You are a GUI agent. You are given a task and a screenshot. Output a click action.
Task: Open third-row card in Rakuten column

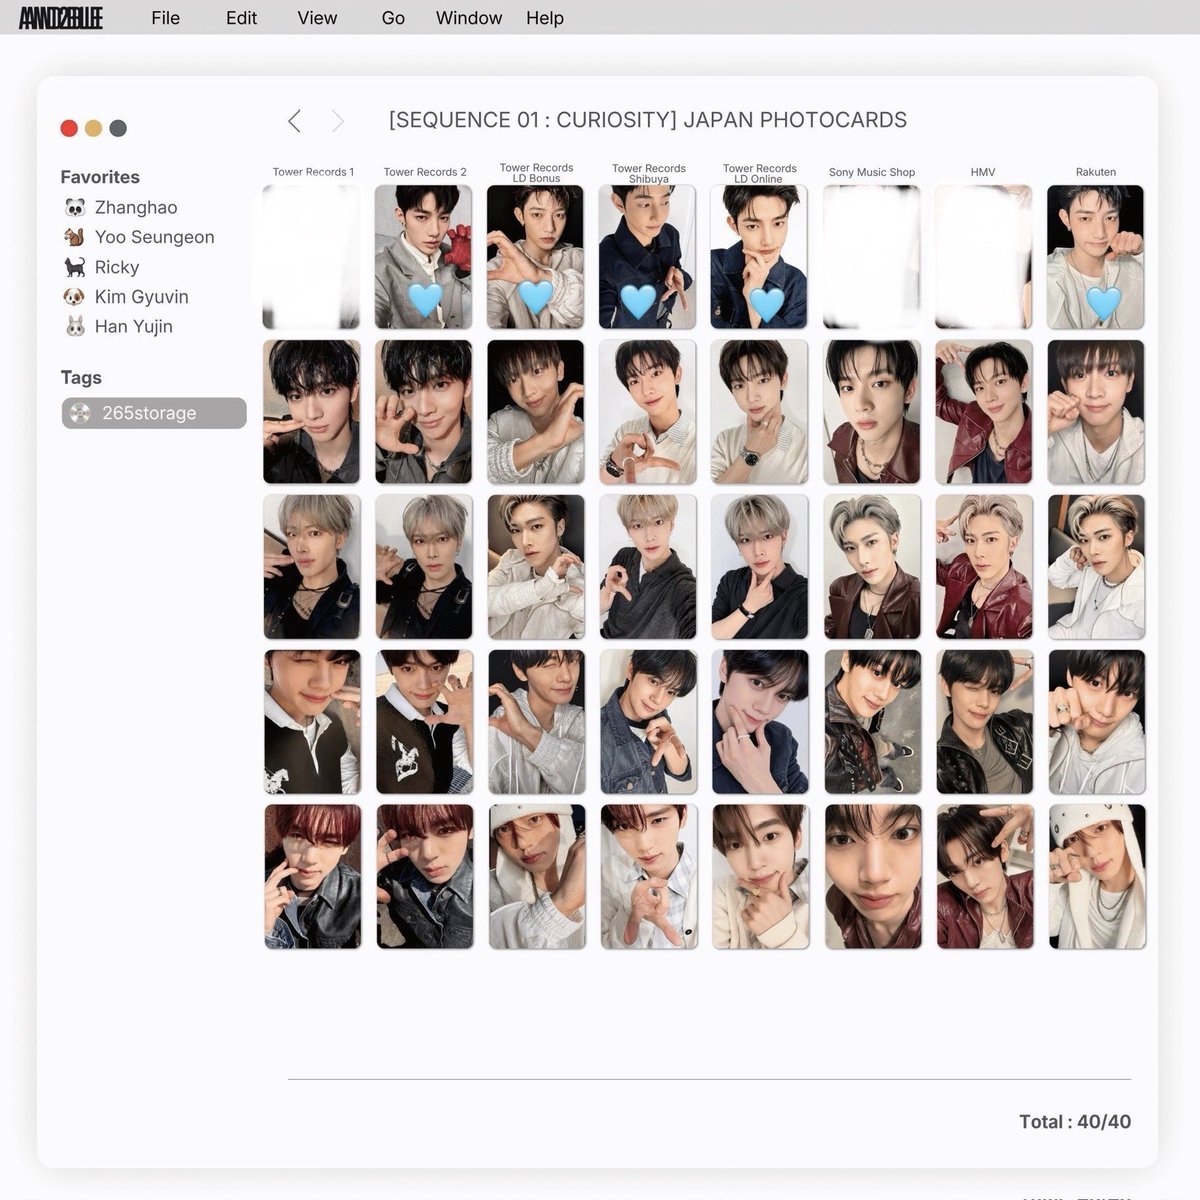click(1095, 567)
